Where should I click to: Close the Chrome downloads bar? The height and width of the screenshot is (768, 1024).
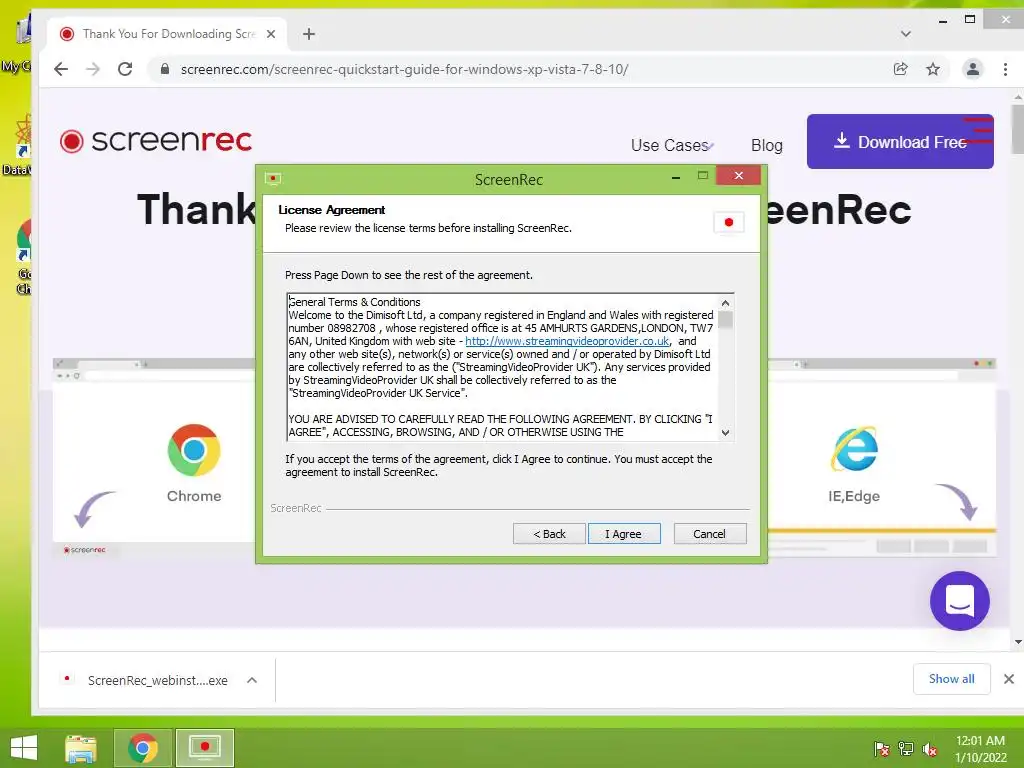click(1008, 679)
